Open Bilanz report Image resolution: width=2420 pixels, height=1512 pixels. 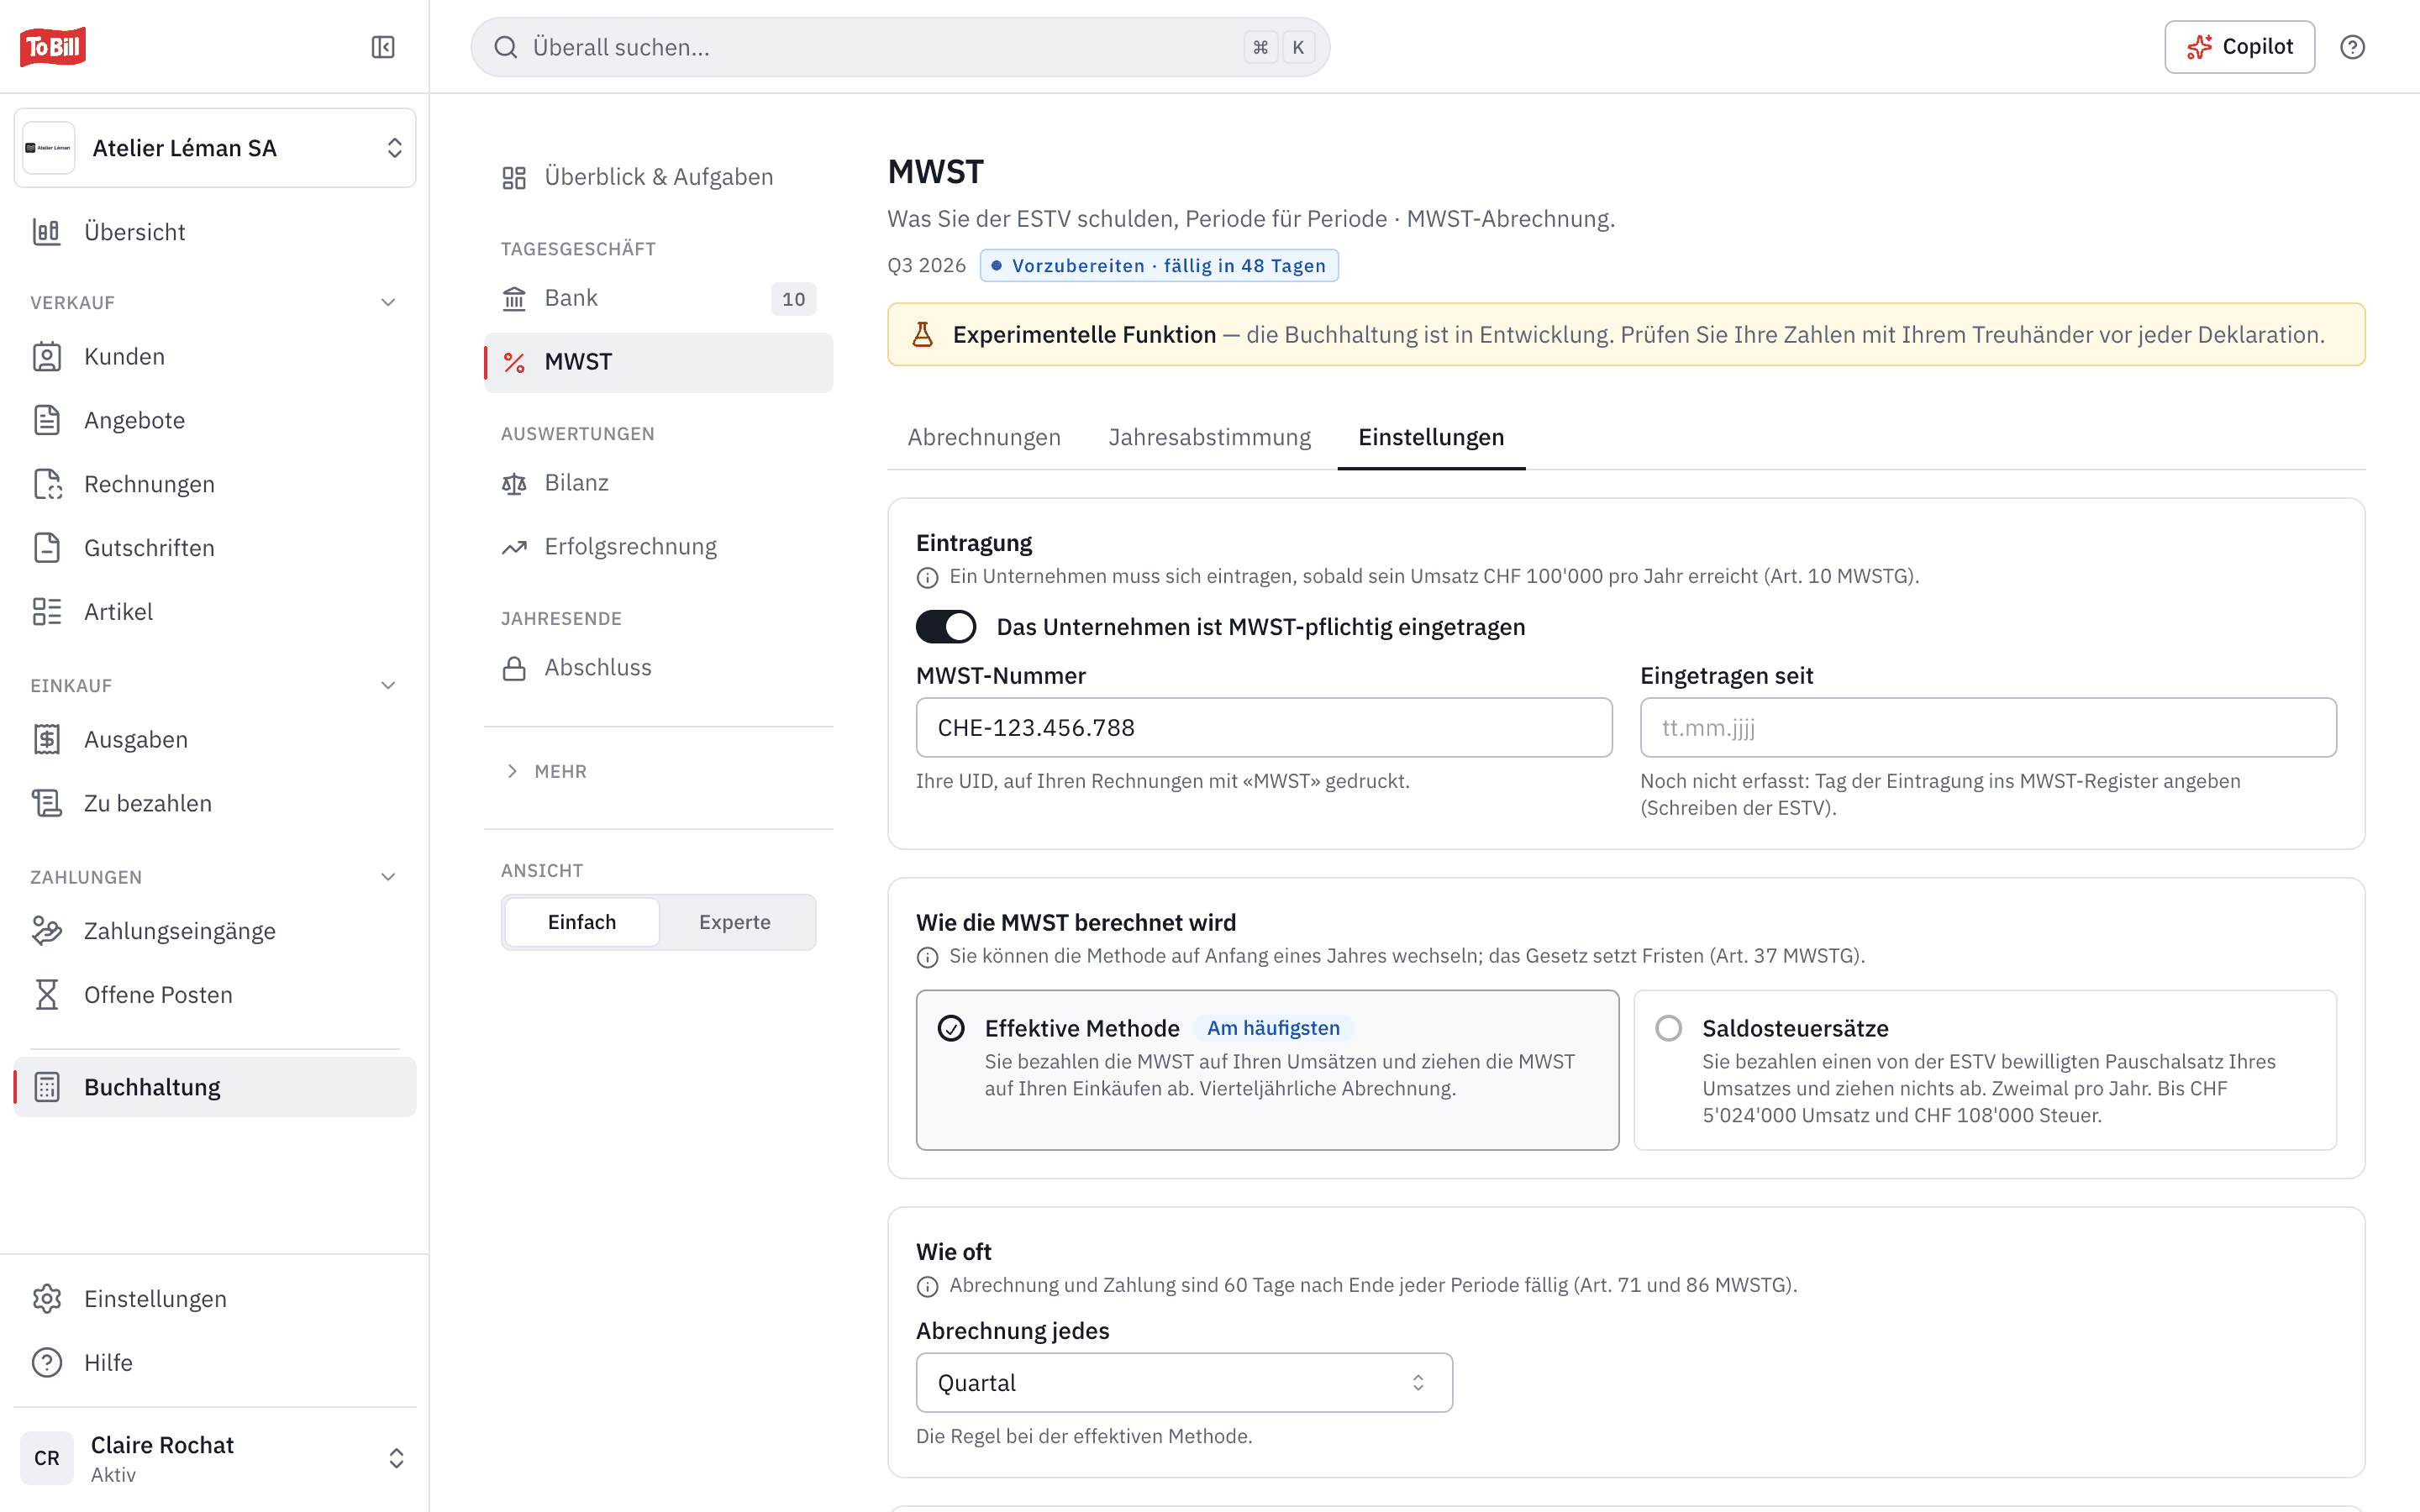[658, 483]
